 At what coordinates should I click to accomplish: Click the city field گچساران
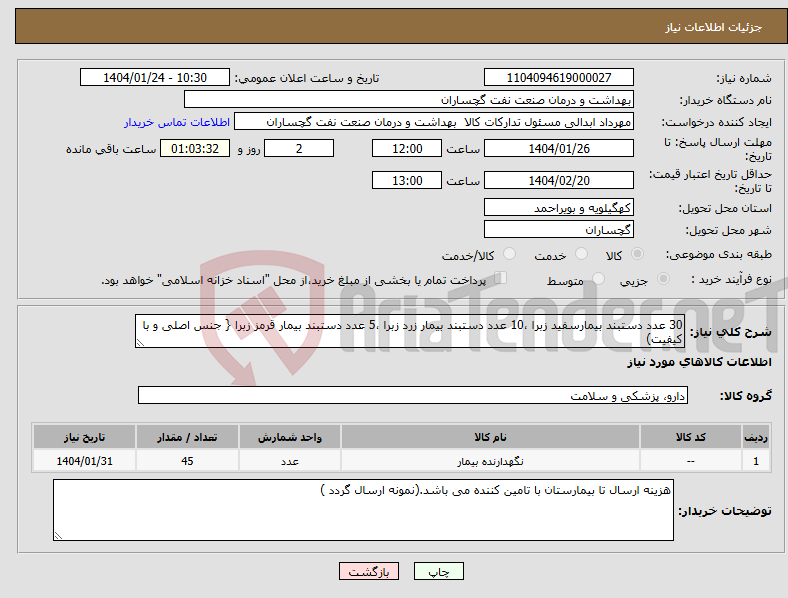(x=558, y=230)
